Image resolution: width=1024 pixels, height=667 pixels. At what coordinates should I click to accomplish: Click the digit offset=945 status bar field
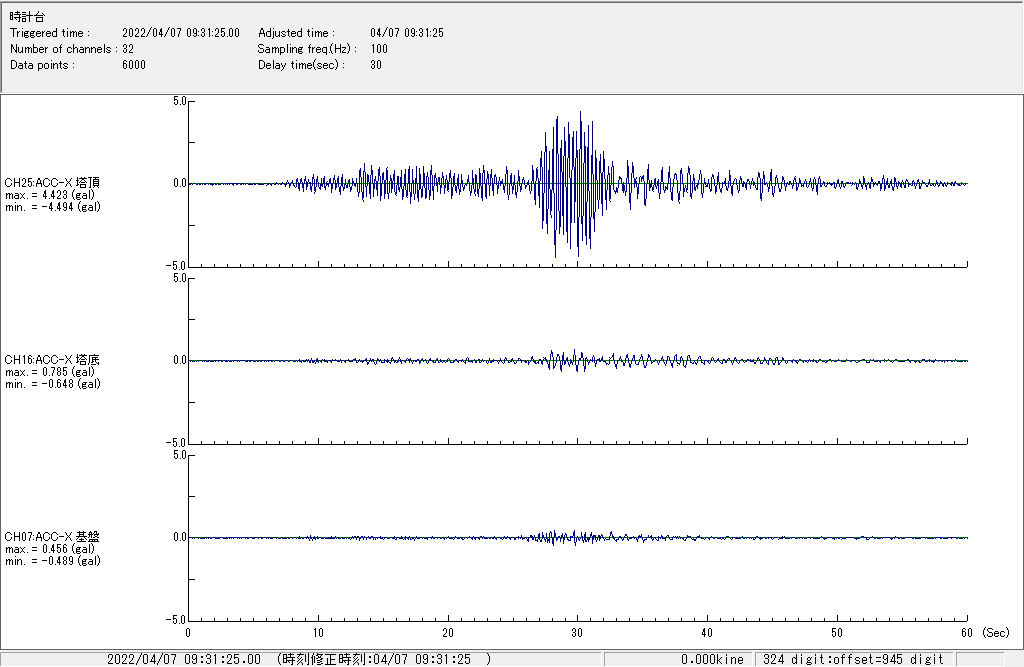click(854, 659)
